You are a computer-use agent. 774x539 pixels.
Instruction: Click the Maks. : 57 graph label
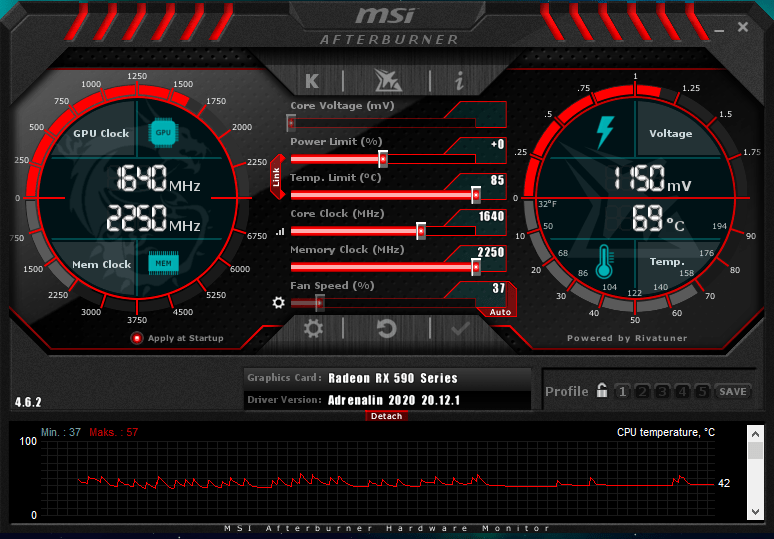pyautogui.click(x=114, y=432)
